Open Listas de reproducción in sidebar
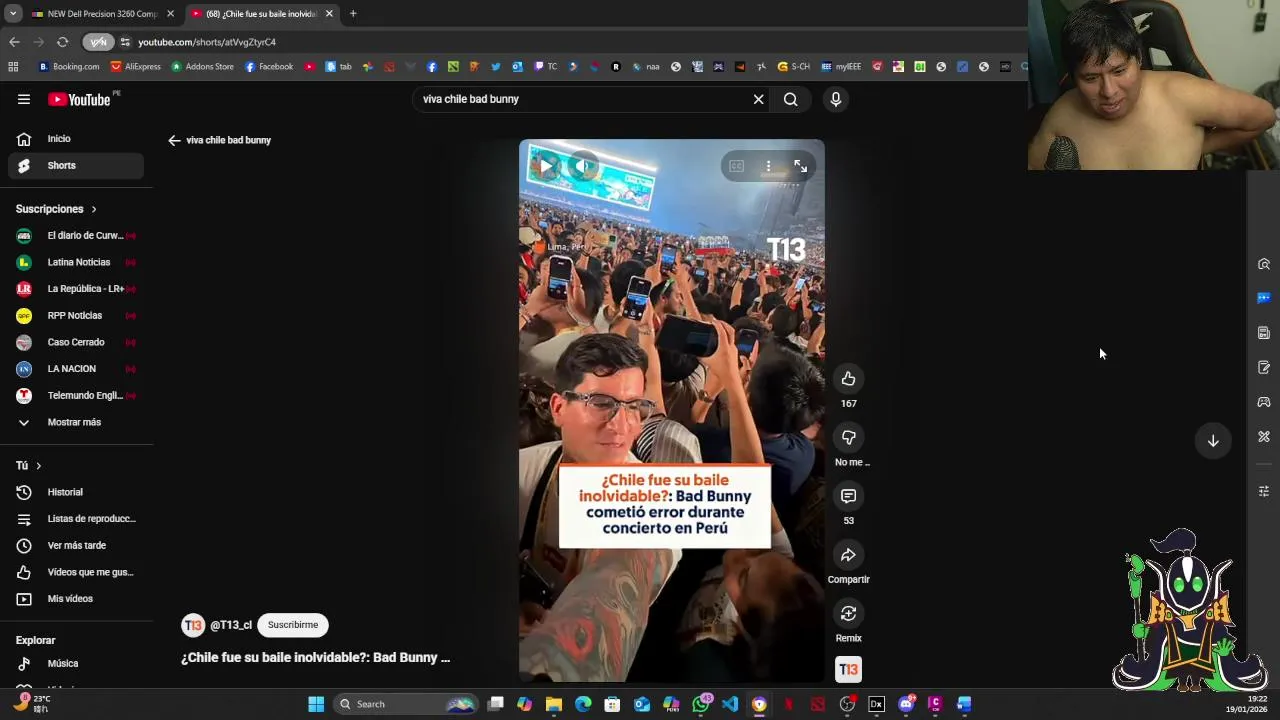The height and width of the screenshot is (720, 1280). coord(76,519)
